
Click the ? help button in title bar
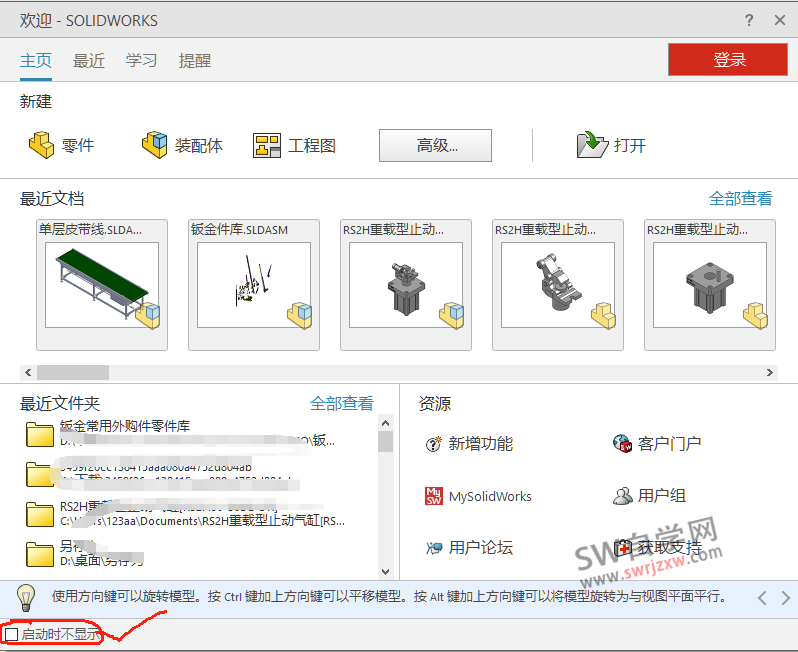tap(749, 20)
